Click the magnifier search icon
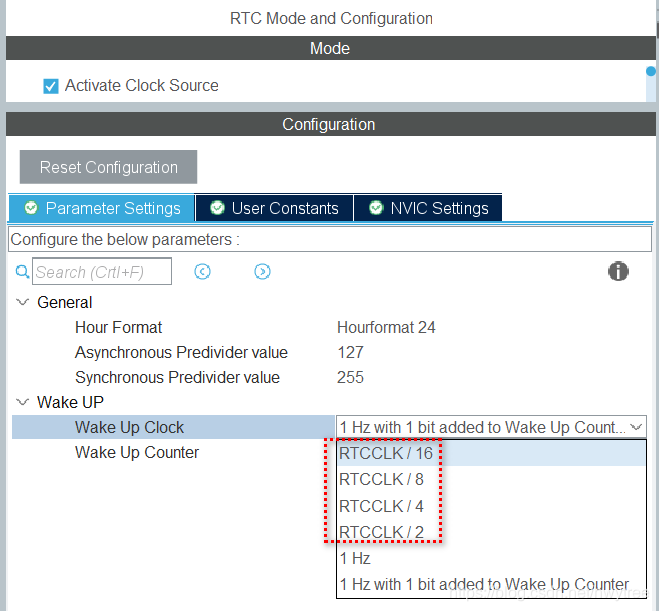 (x=22, y=271)
